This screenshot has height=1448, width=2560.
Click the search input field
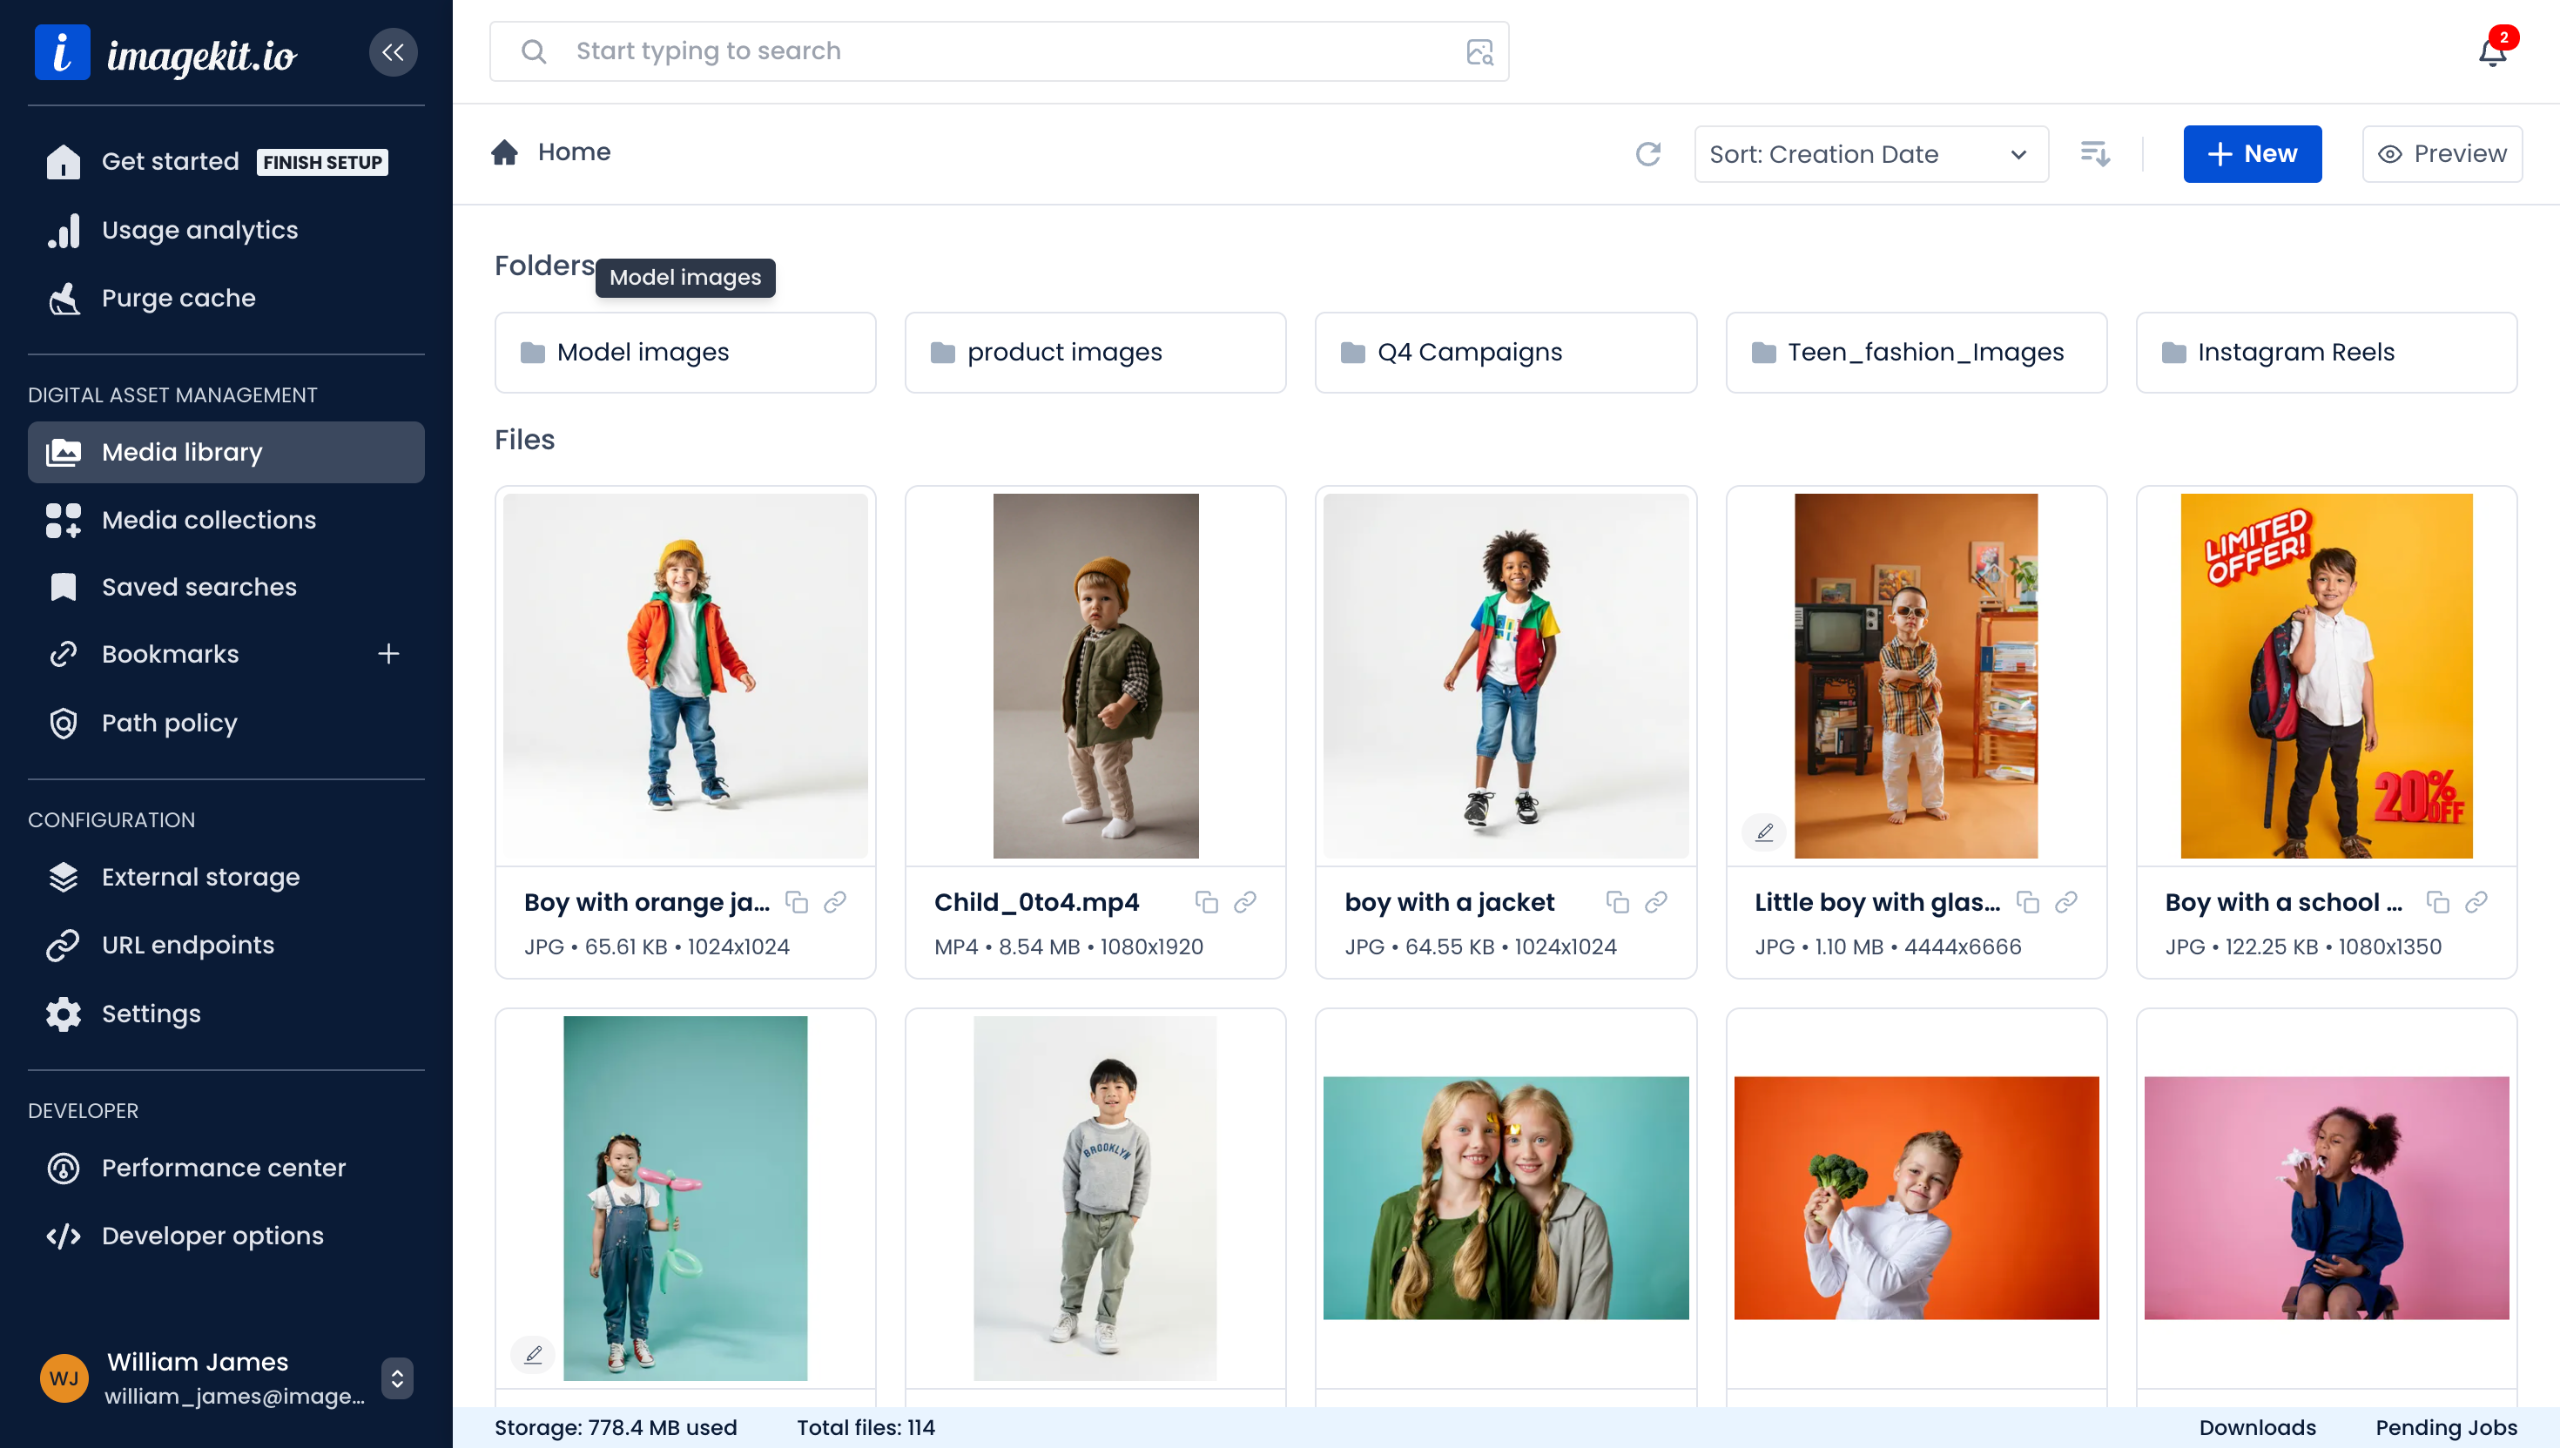tap(1000, 52)
